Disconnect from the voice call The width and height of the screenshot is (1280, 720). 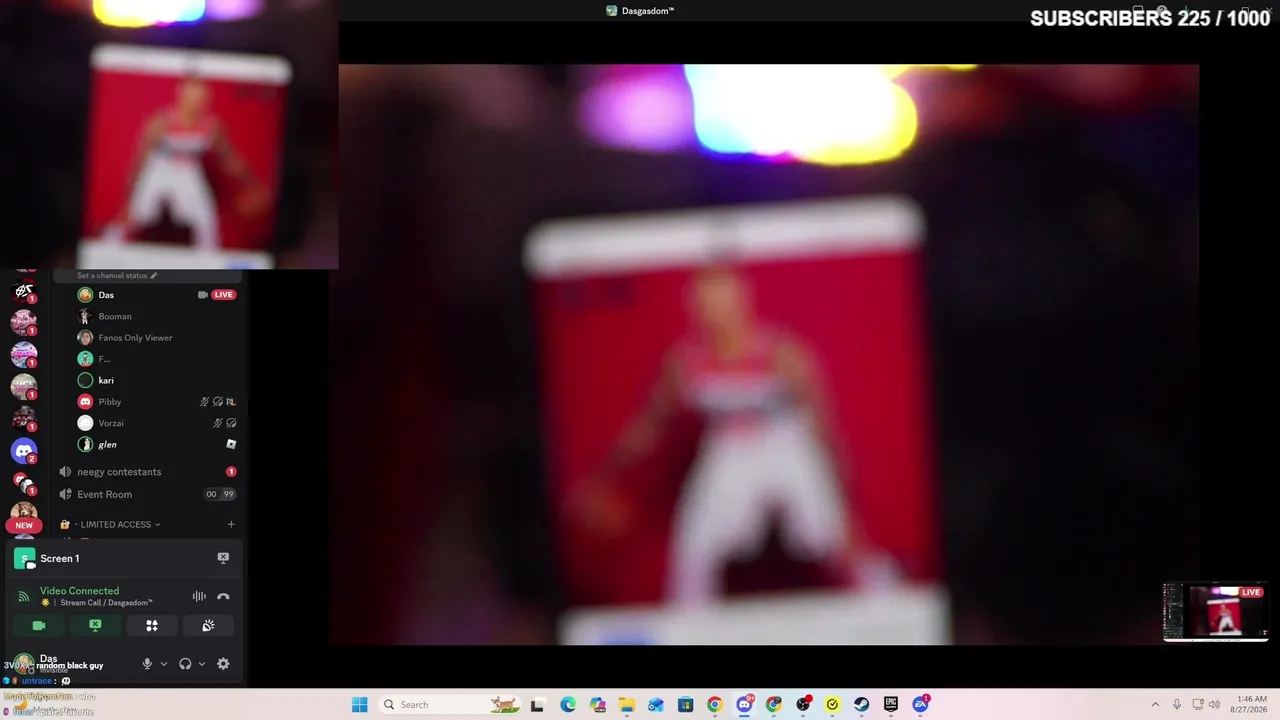tap(223, 597)
